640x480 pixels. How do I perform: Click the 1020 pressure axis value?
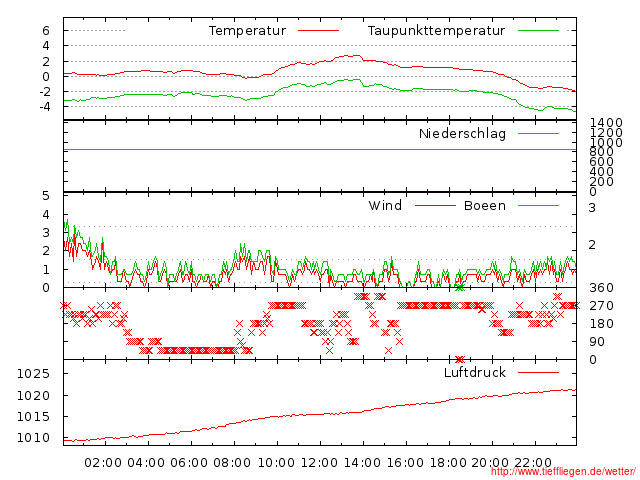33,396
